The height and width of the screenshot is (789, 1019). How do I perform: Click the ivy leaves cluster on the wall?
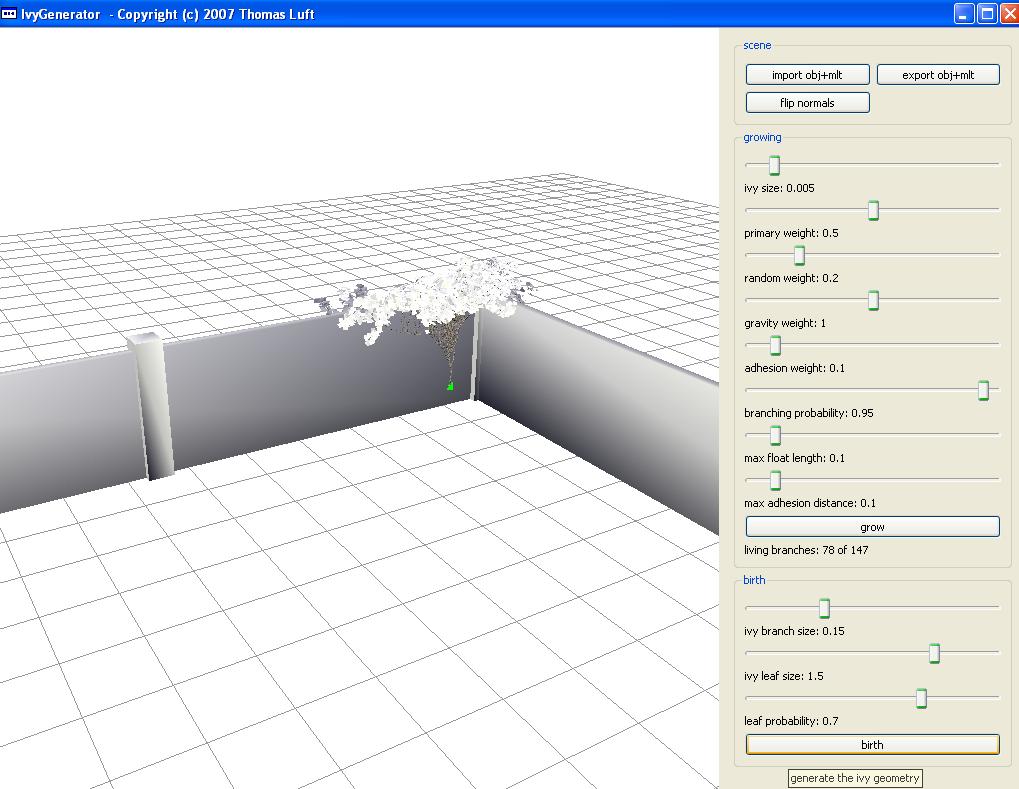click(x=429, y=299)
